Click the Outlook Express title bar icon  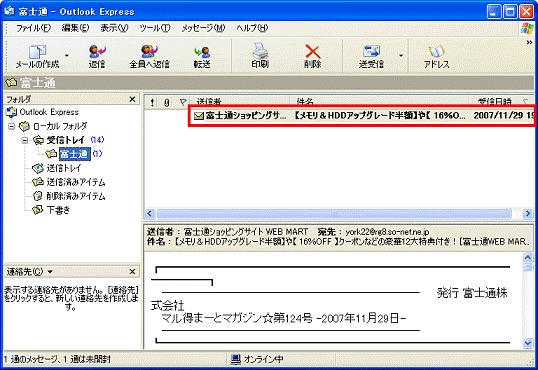[x=9, y=11]
